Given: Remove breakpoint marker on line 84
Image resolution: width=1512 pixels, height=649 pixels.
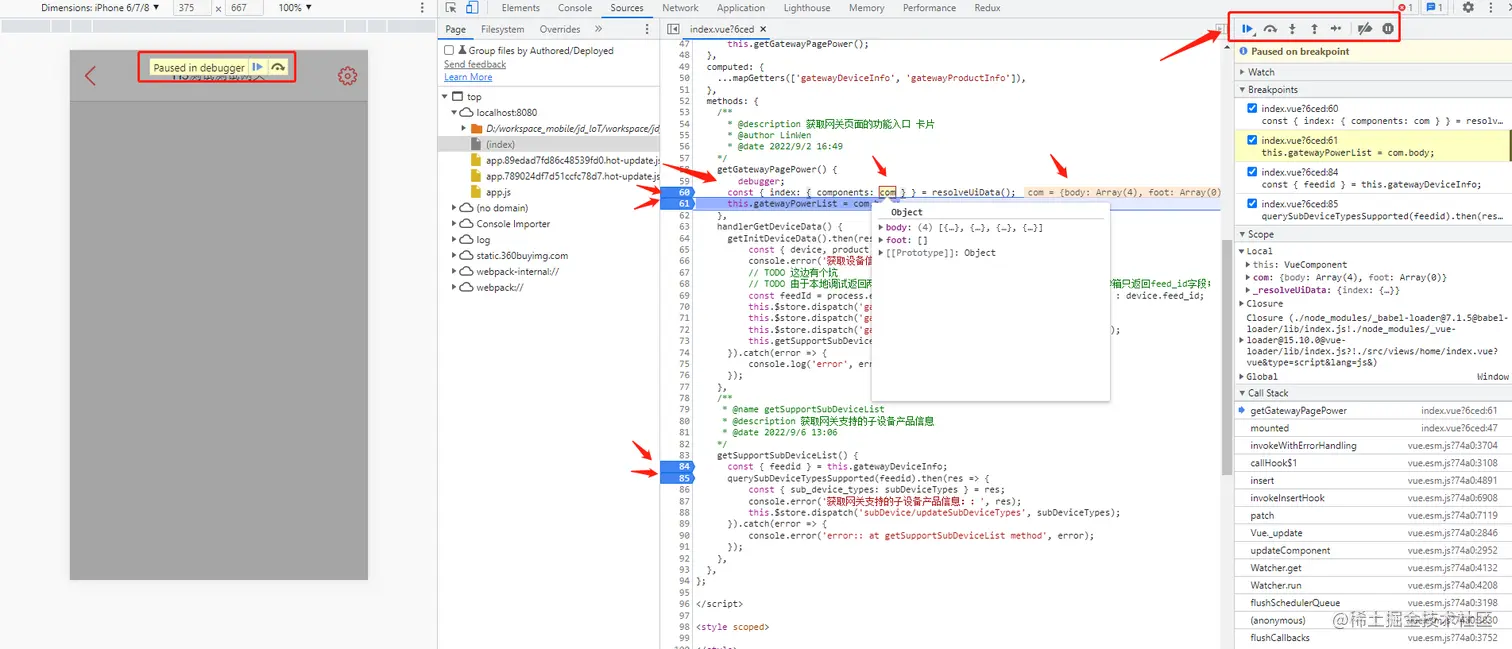Looking at the screenshot, I should tap(679, 466).
